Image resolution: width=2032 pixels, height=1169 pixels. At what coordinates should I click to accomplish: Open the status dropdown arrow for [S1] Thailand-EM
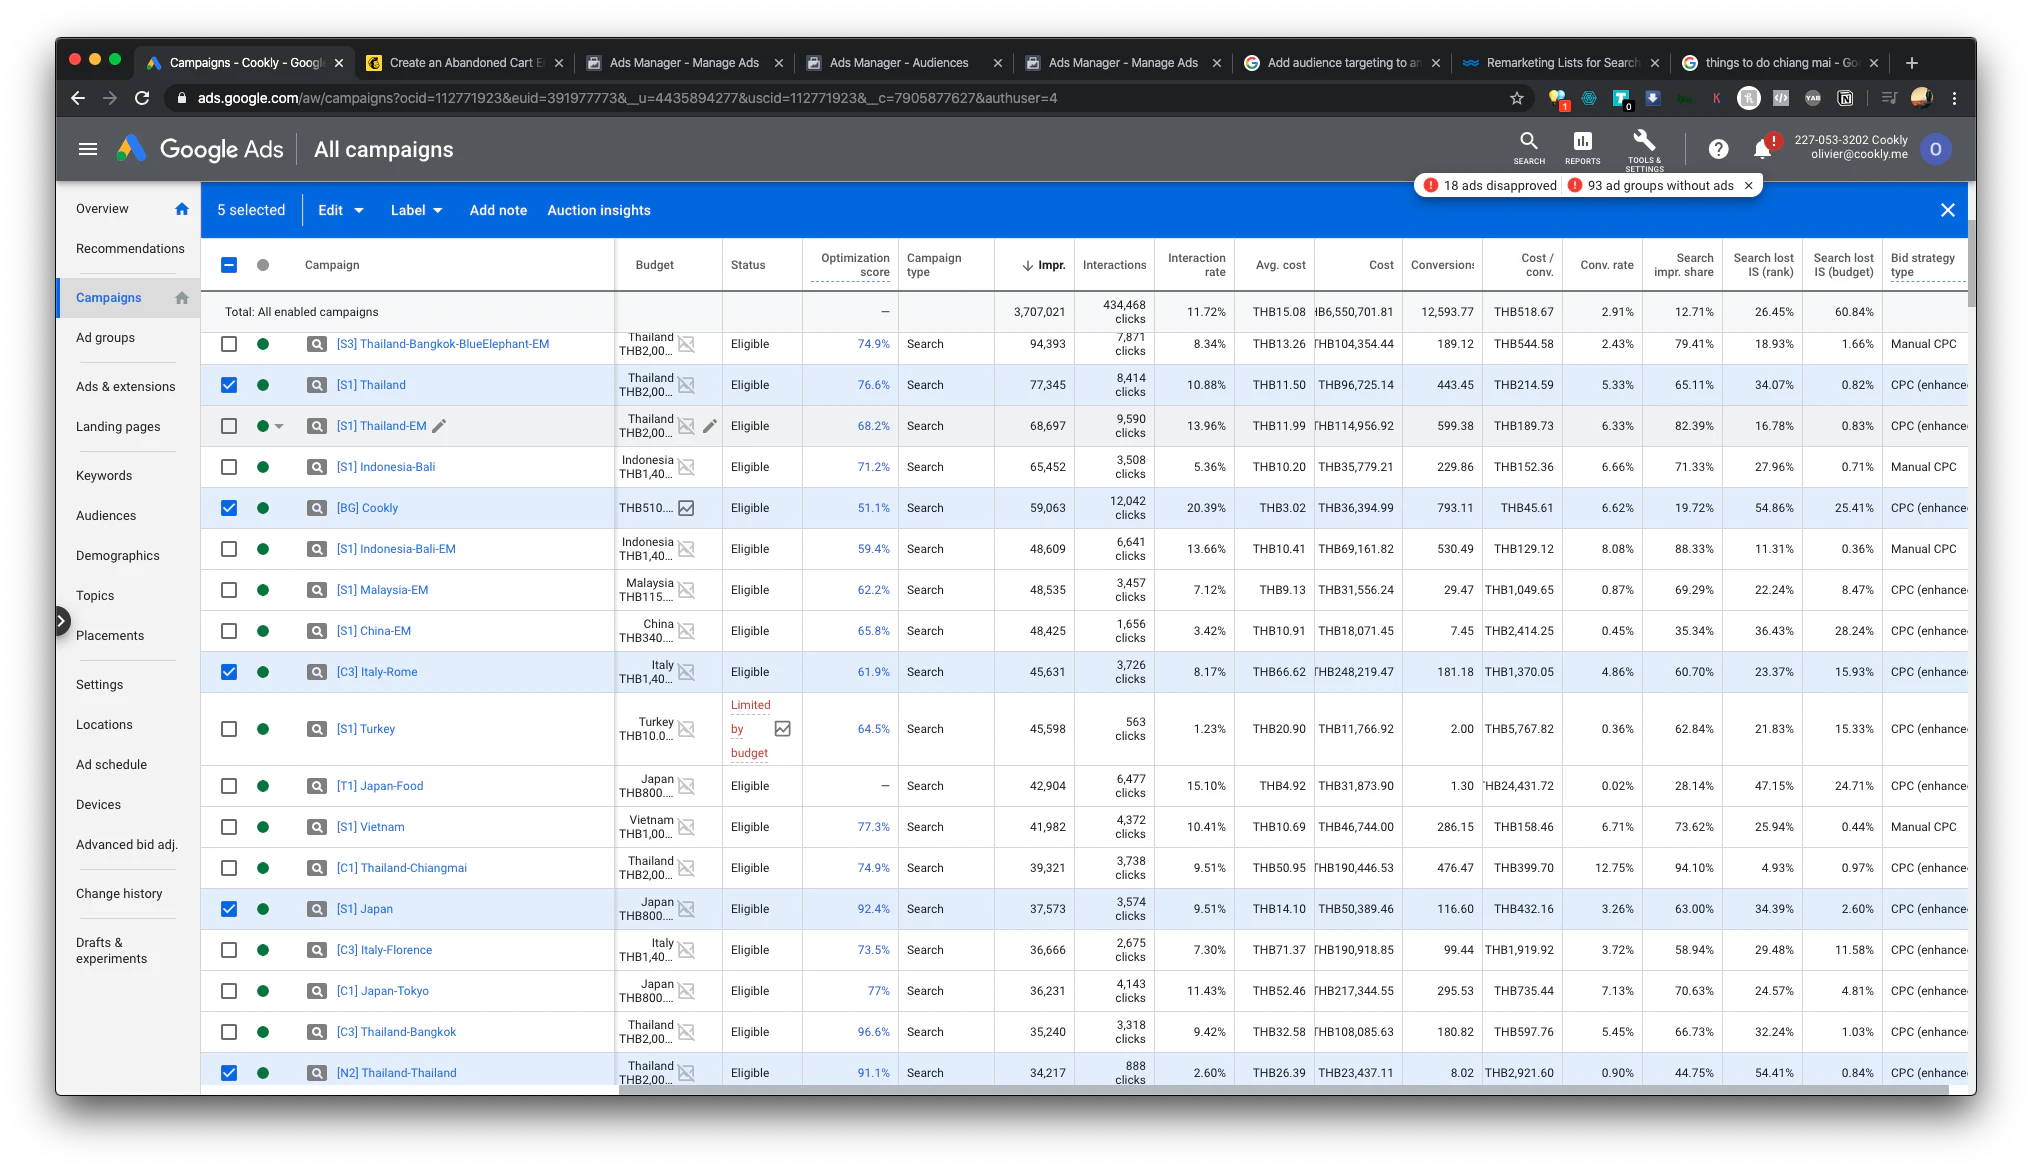tap(279, 426)
